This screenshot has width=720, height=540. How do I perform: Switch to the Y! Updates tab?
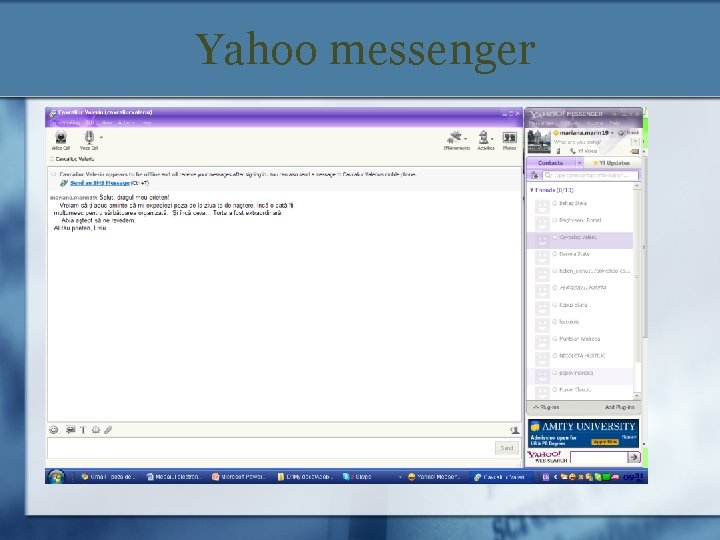612,163
